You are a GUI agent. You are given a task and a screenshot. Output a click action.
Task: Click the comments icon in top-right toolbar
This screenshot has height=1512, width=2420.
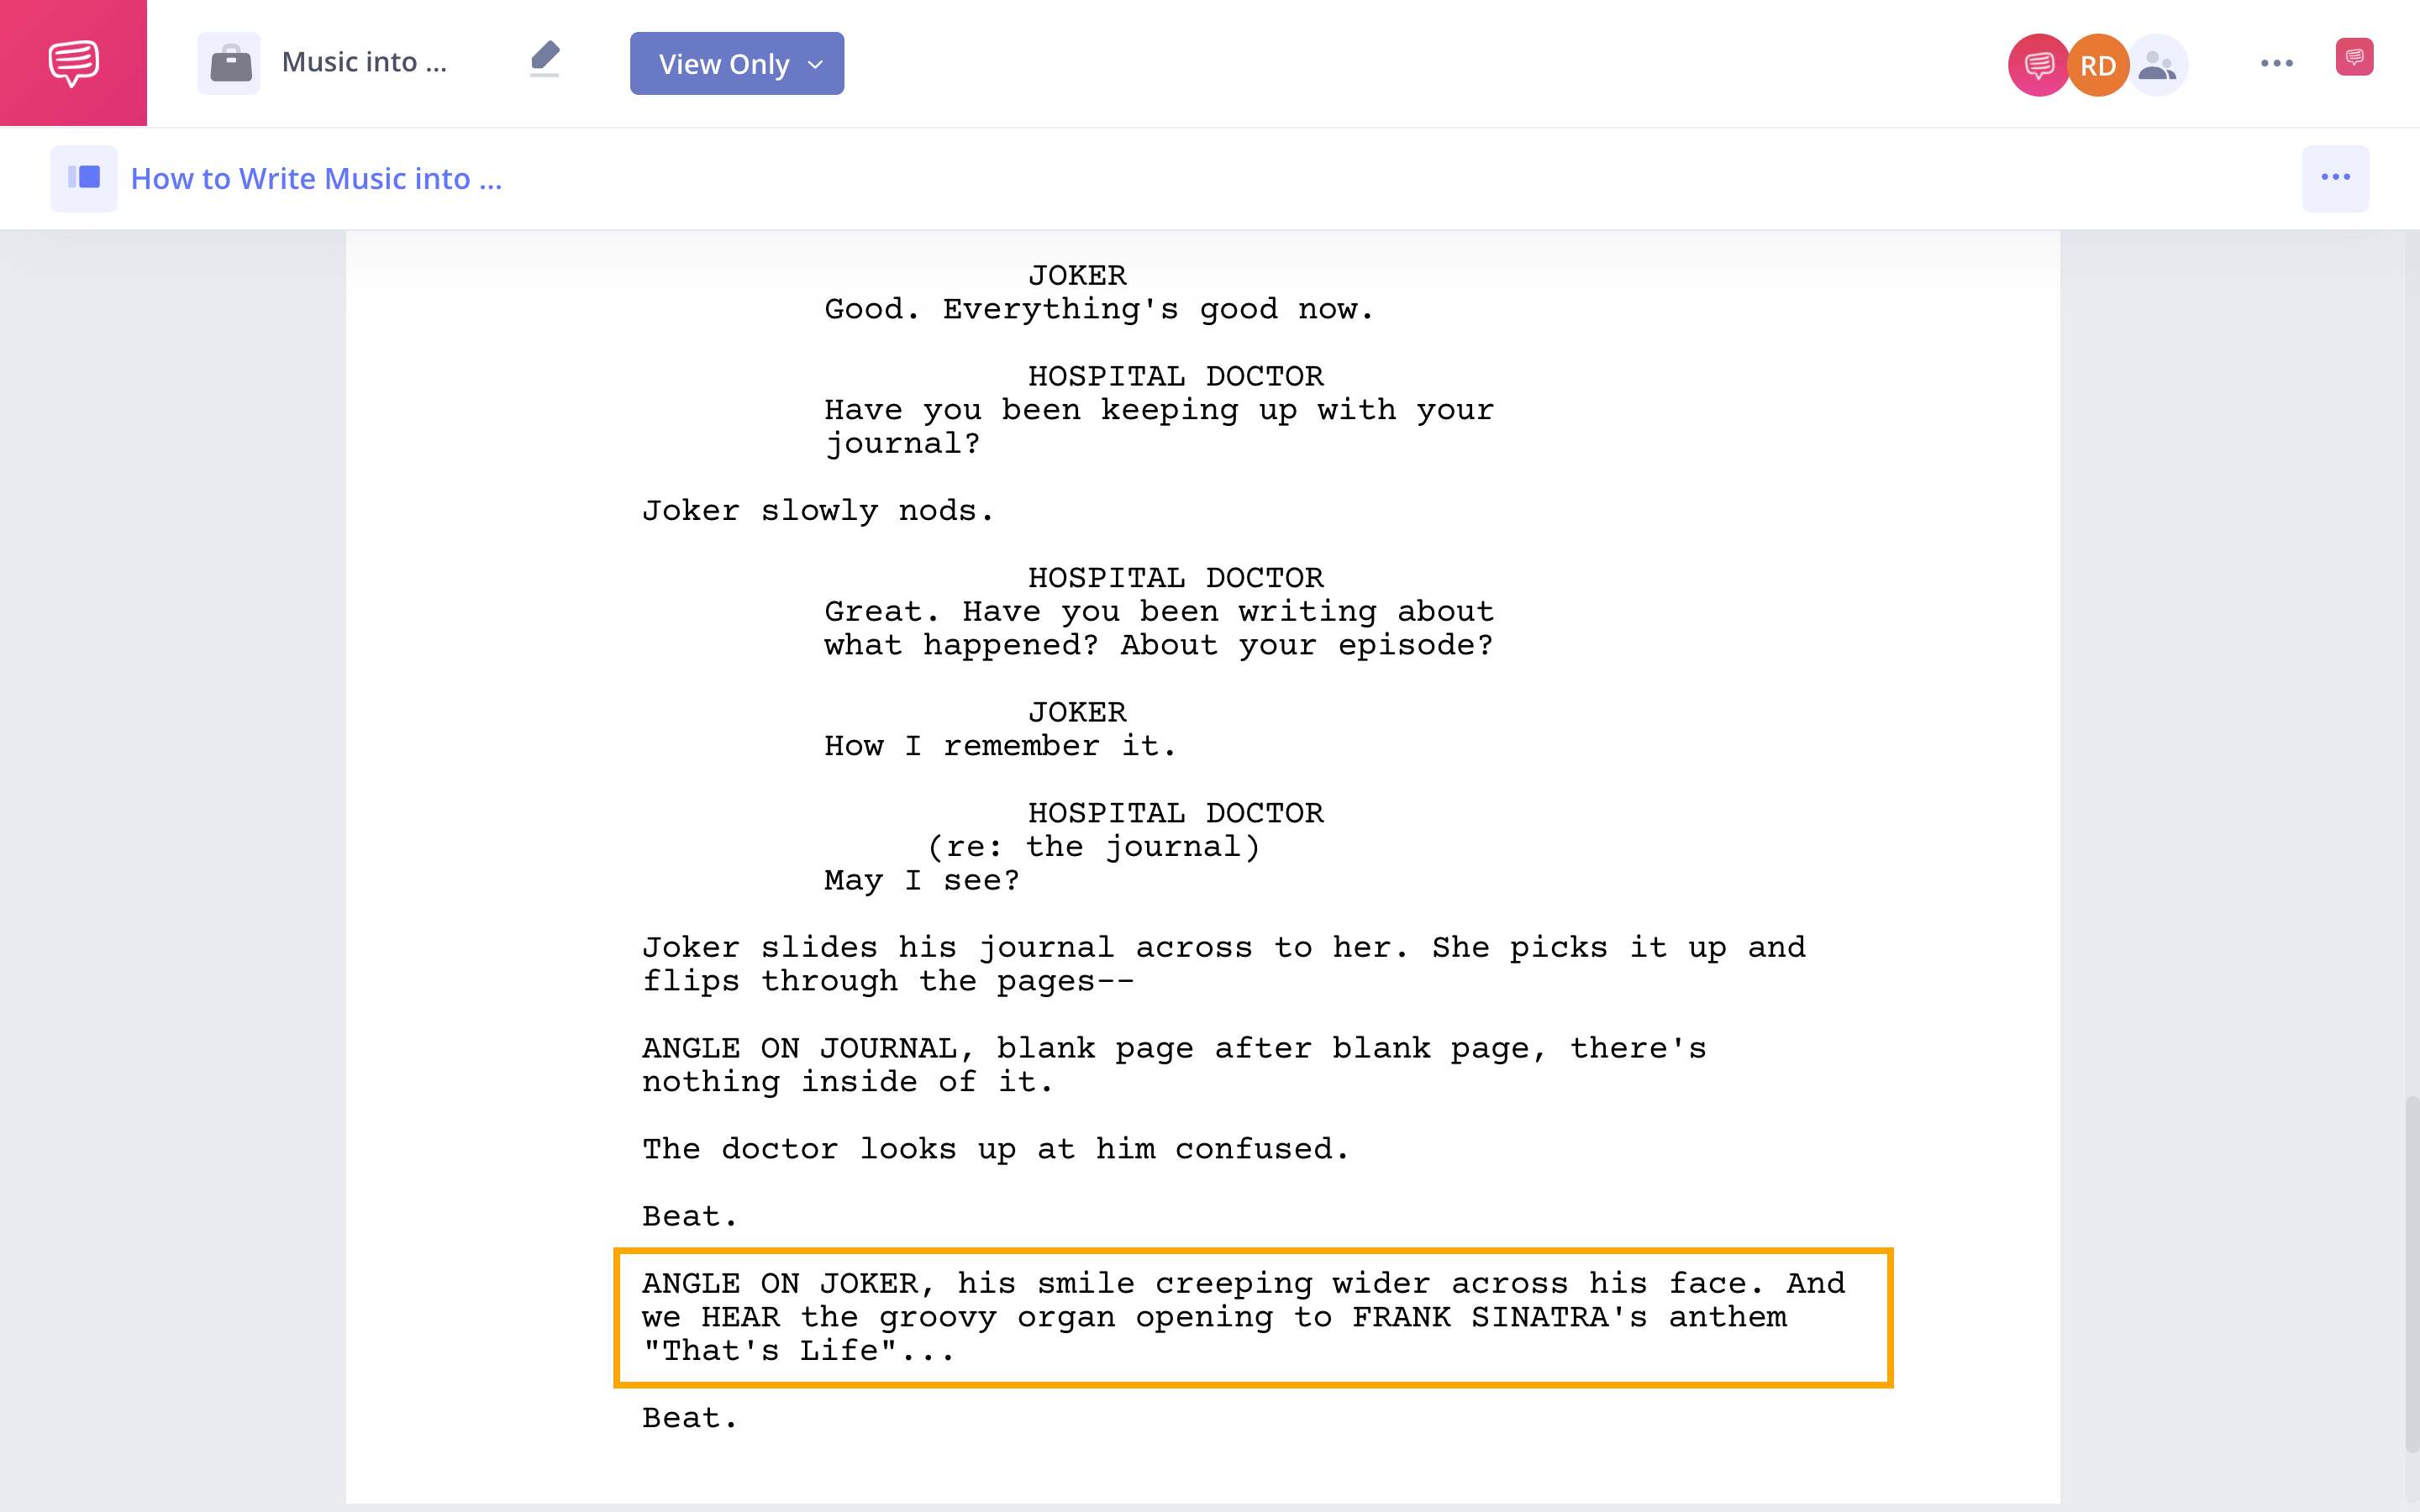(2352, 63)
